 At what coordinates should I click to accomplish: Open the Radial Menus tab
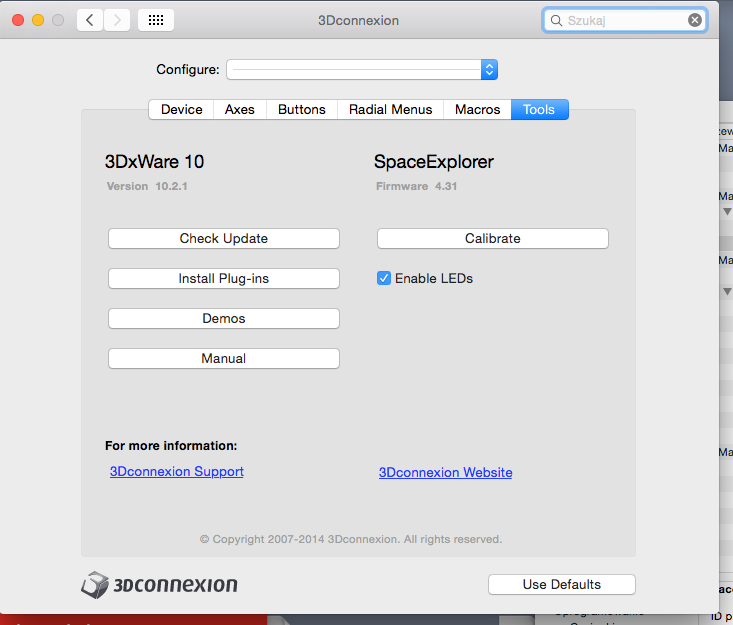[x=390, y=109]
